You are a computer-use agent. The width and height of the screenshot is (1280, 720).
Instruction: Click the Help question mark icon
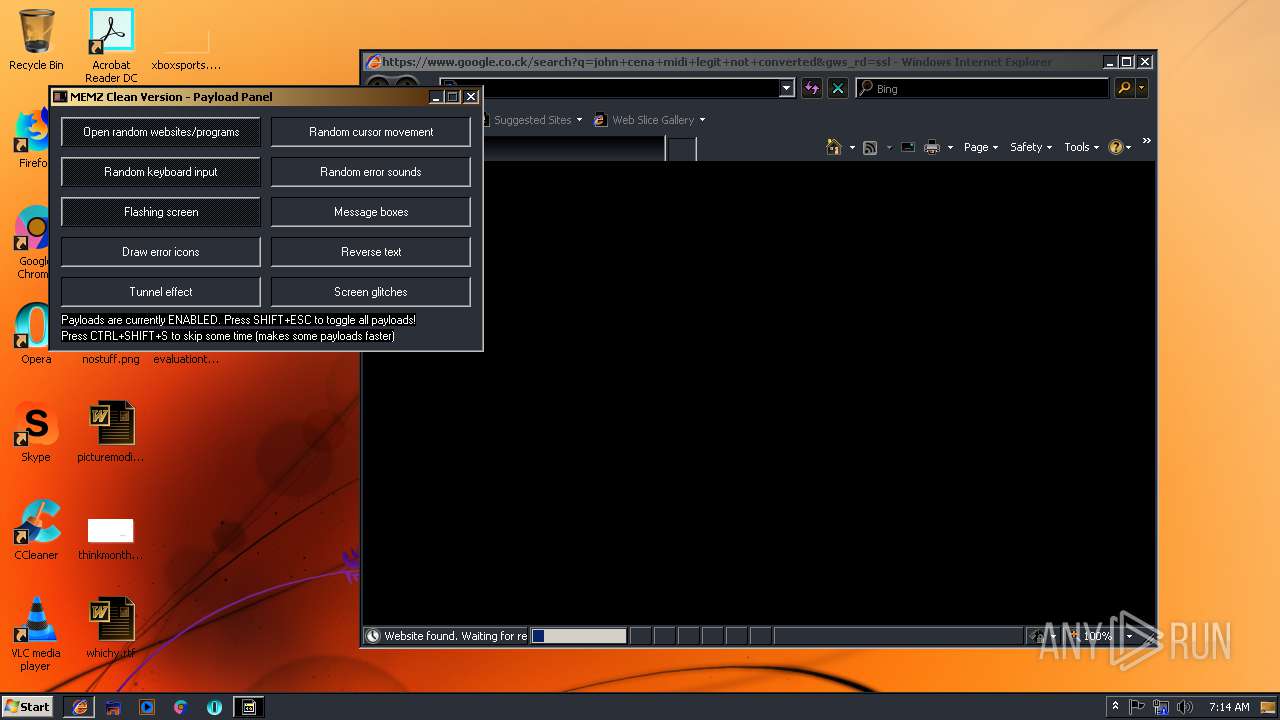click(1116, 147)
